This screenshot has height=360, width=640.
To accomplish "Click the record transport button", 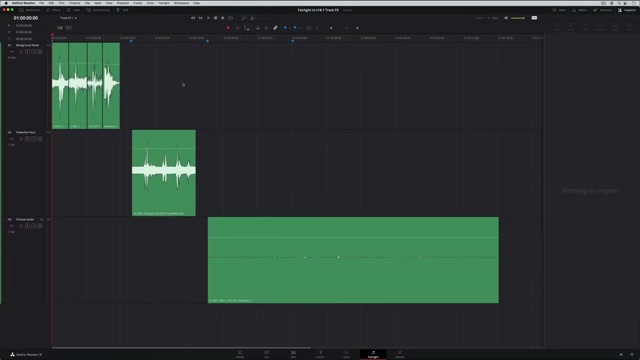I will (x=222, y=18).
